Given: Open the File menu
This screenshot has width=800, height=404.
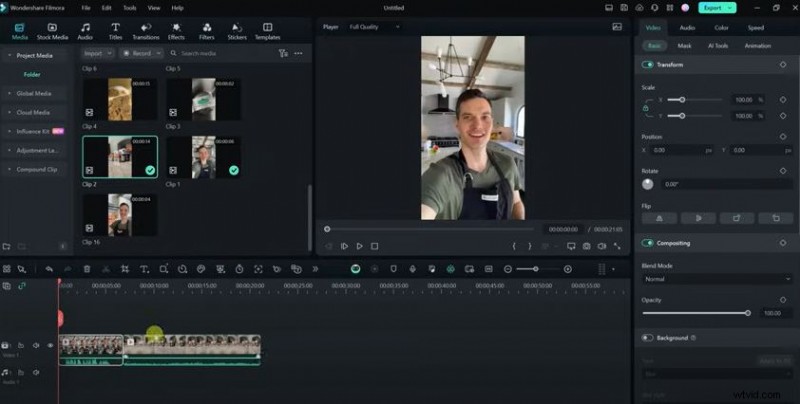Looking at the screenshot, I should pos(86,8).
